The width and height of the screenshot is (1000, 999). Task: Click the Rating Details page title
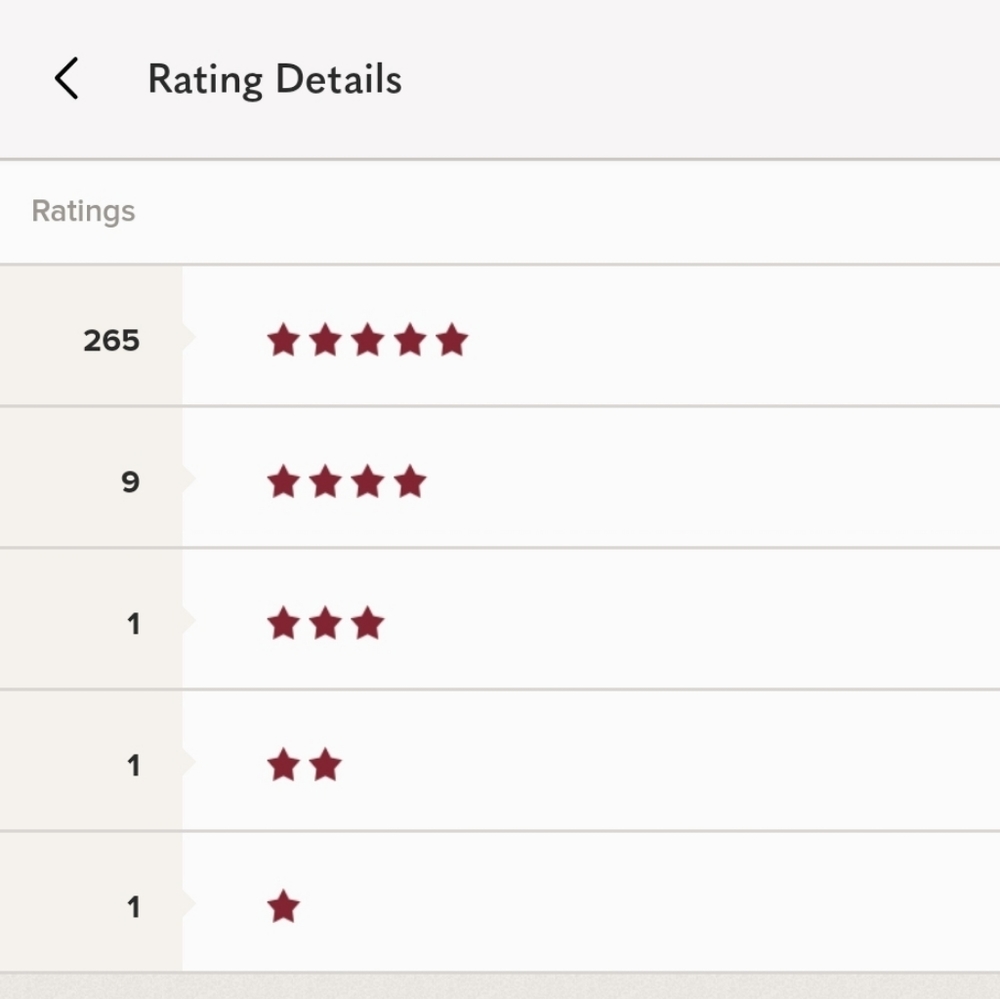point(274,79)
